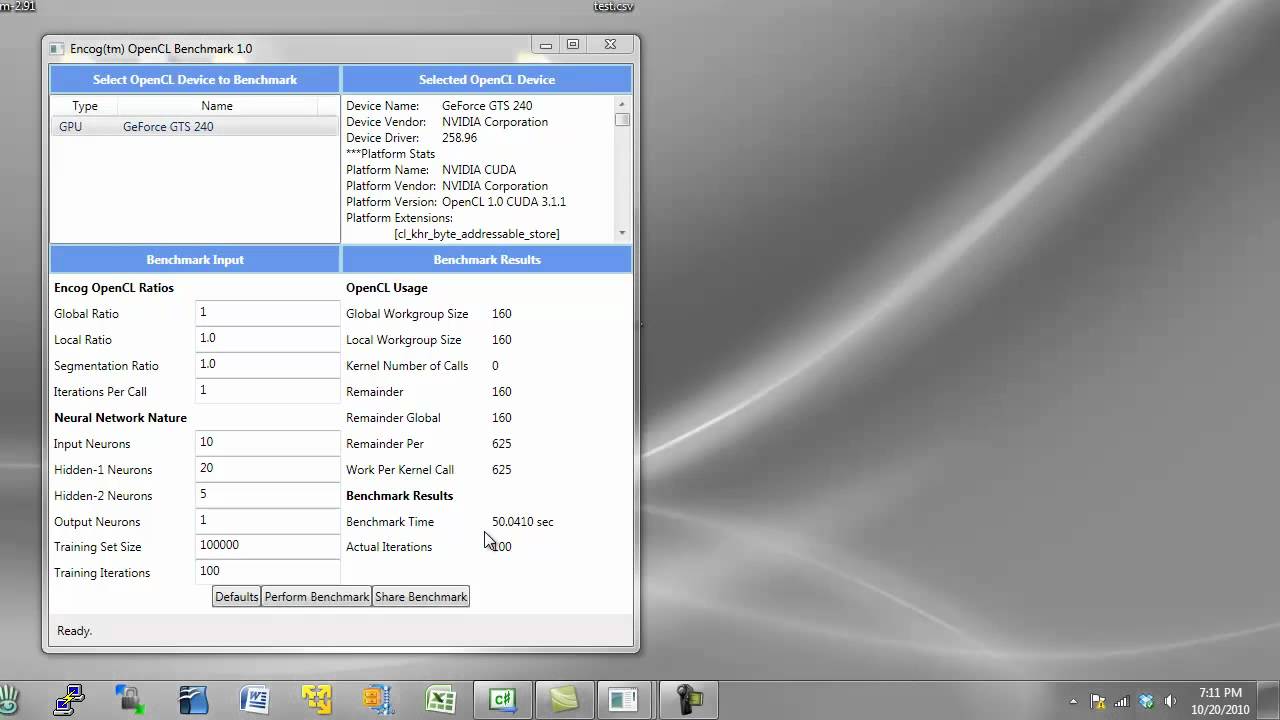The image size is (1280, 720).
Task: Open OpenOffice from the taskbar
Action: point(192,699)
